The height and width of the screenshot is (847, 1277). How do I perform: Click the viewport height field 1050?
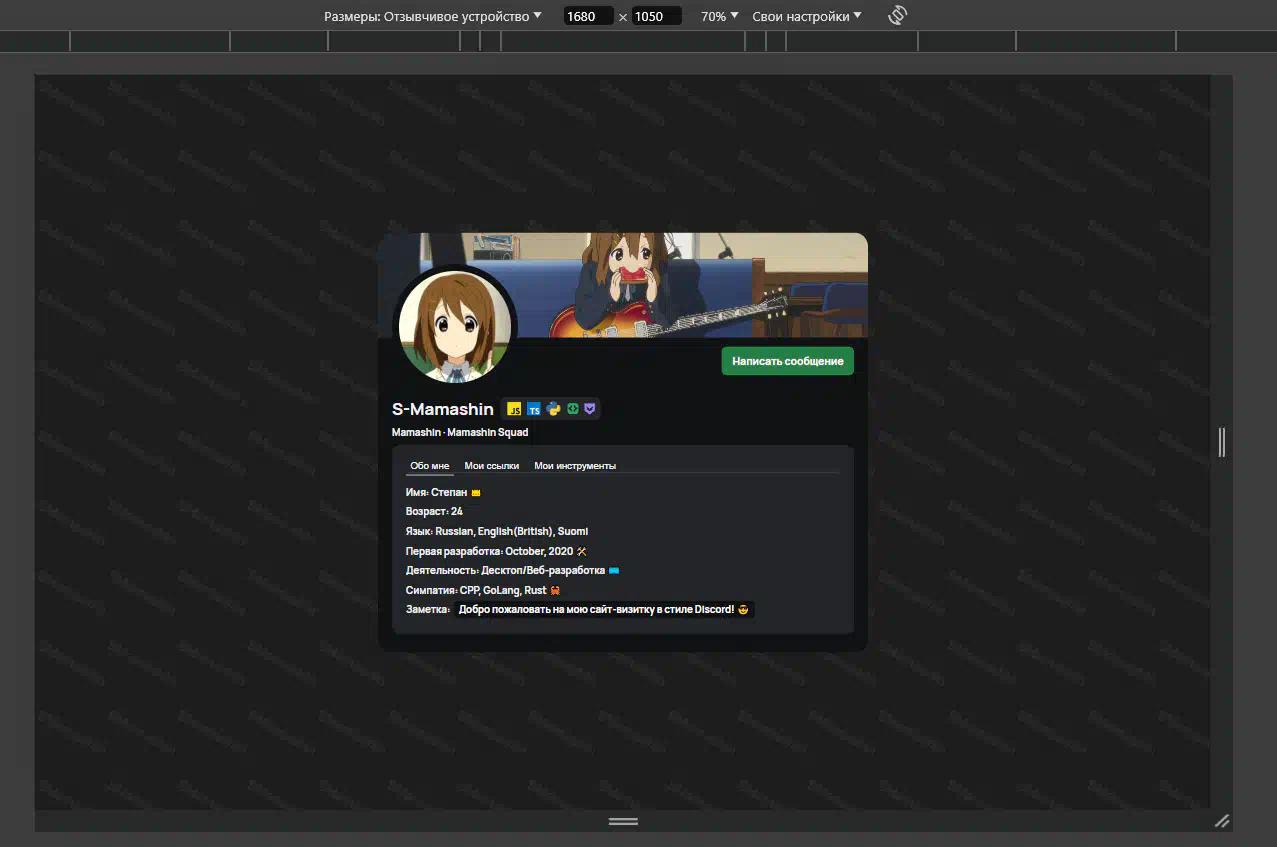(x=656, y=16)
